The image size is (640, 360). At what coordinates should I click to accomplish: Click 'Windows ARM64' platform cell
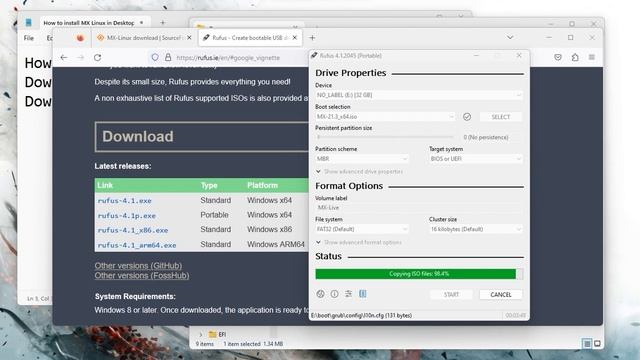click(276, 244)
